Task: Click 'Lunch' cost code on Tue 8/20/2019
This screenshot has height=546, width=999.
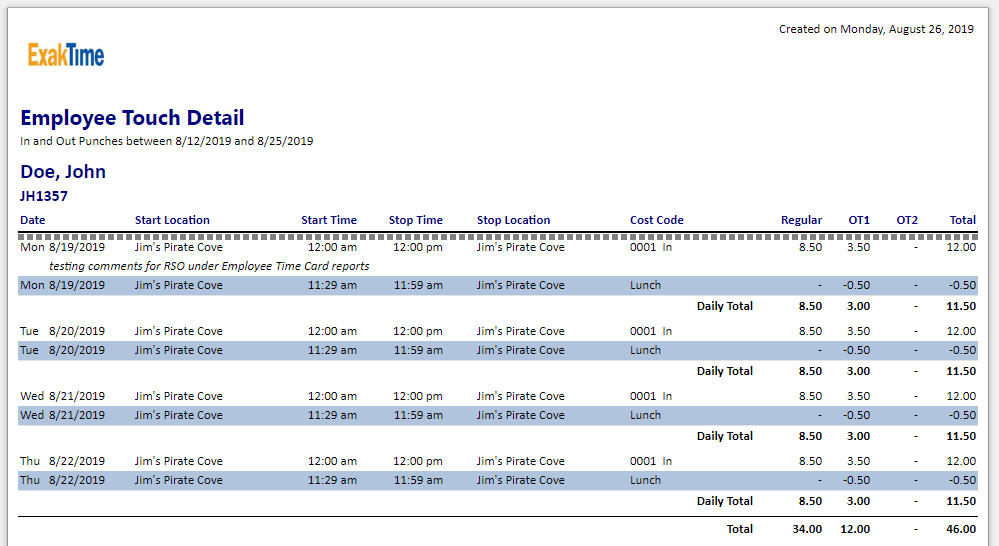Action: [645, 350]
